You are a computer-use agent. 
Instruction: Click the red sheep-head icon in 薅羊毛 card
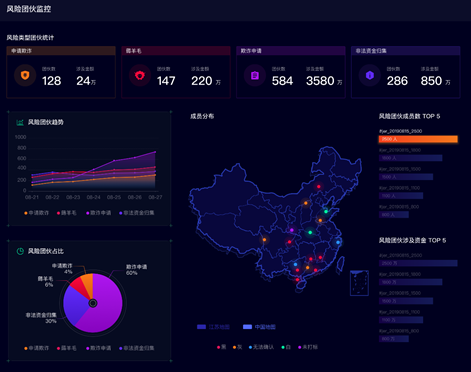pos(140,75)
